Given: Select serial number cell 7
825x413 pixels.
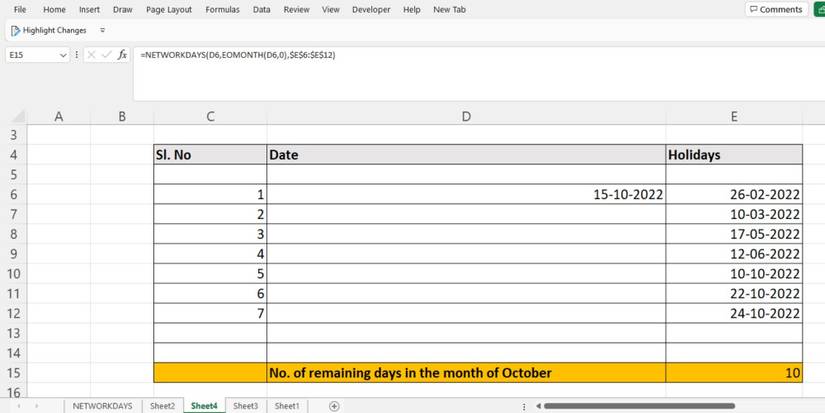Looking at the screenshot, I should click(x=210, y=314).
